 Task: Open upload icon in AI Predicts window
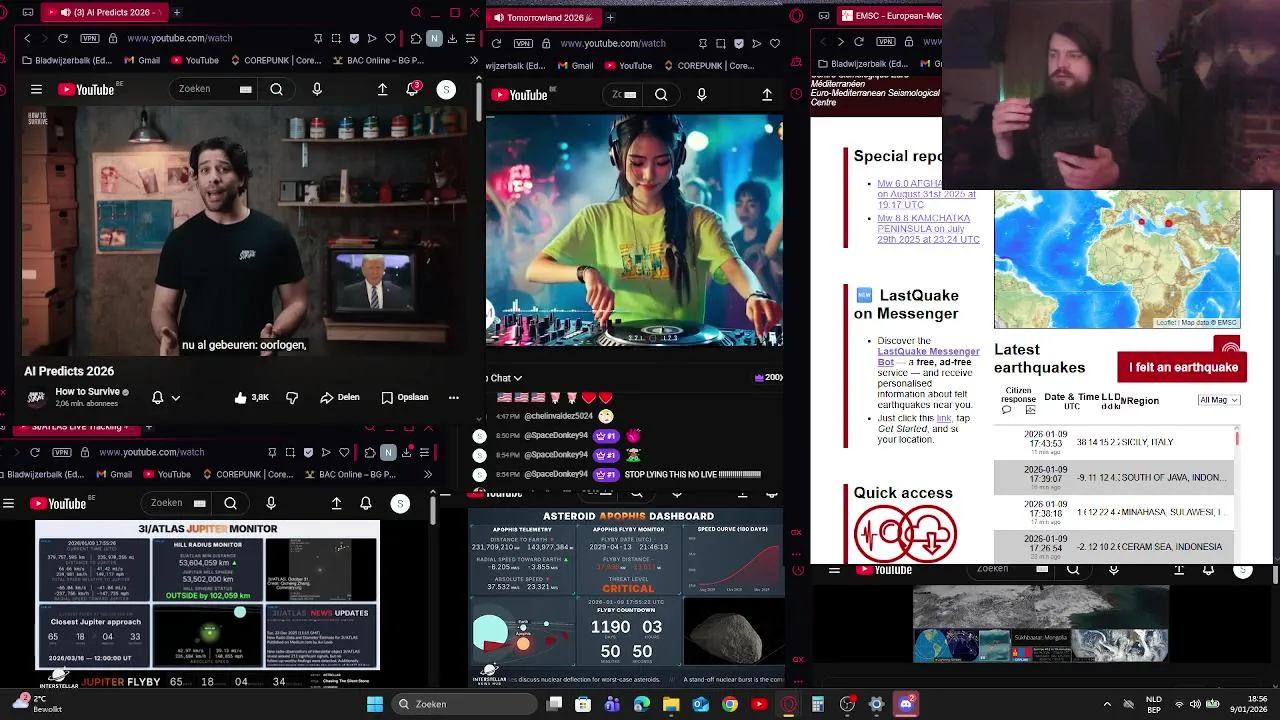[382, 89]
